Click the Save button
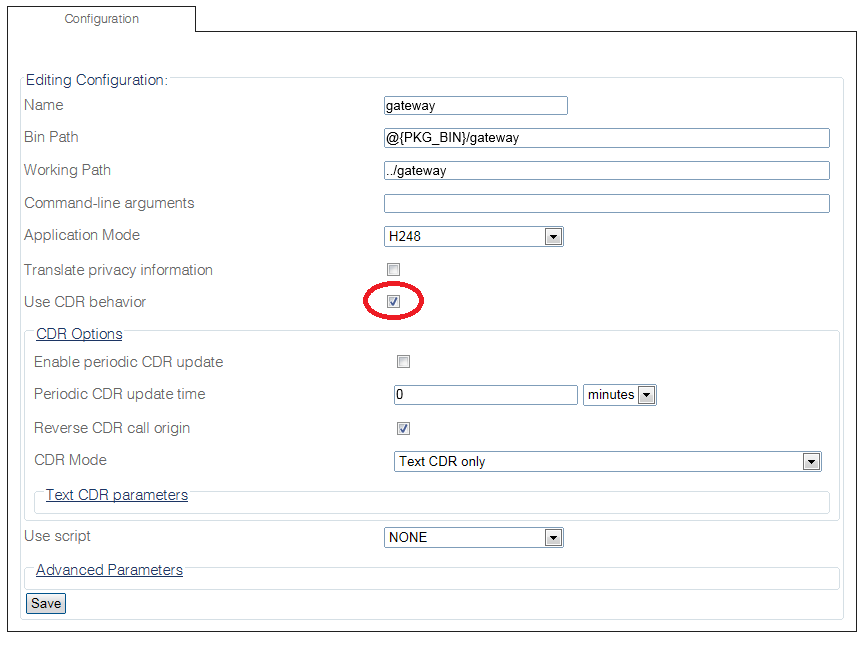Screen dimensions: 863x650 (46, 603)
